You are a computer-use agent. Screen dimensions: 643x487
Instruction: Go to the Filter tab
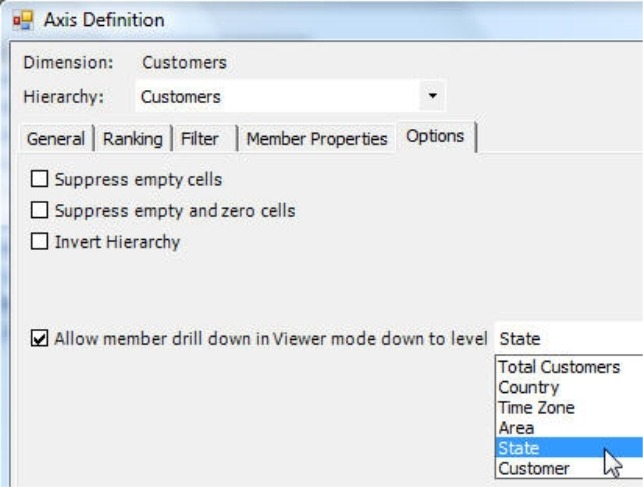click(x=200, y=139)
